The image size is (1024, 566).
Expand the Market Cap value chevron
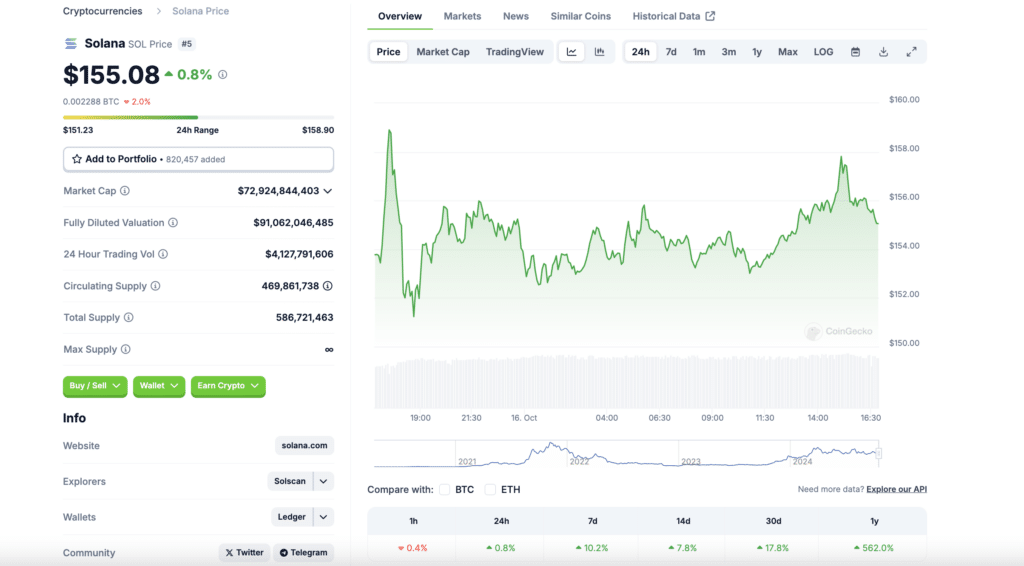pyautogui.click(x=328, y=191)
